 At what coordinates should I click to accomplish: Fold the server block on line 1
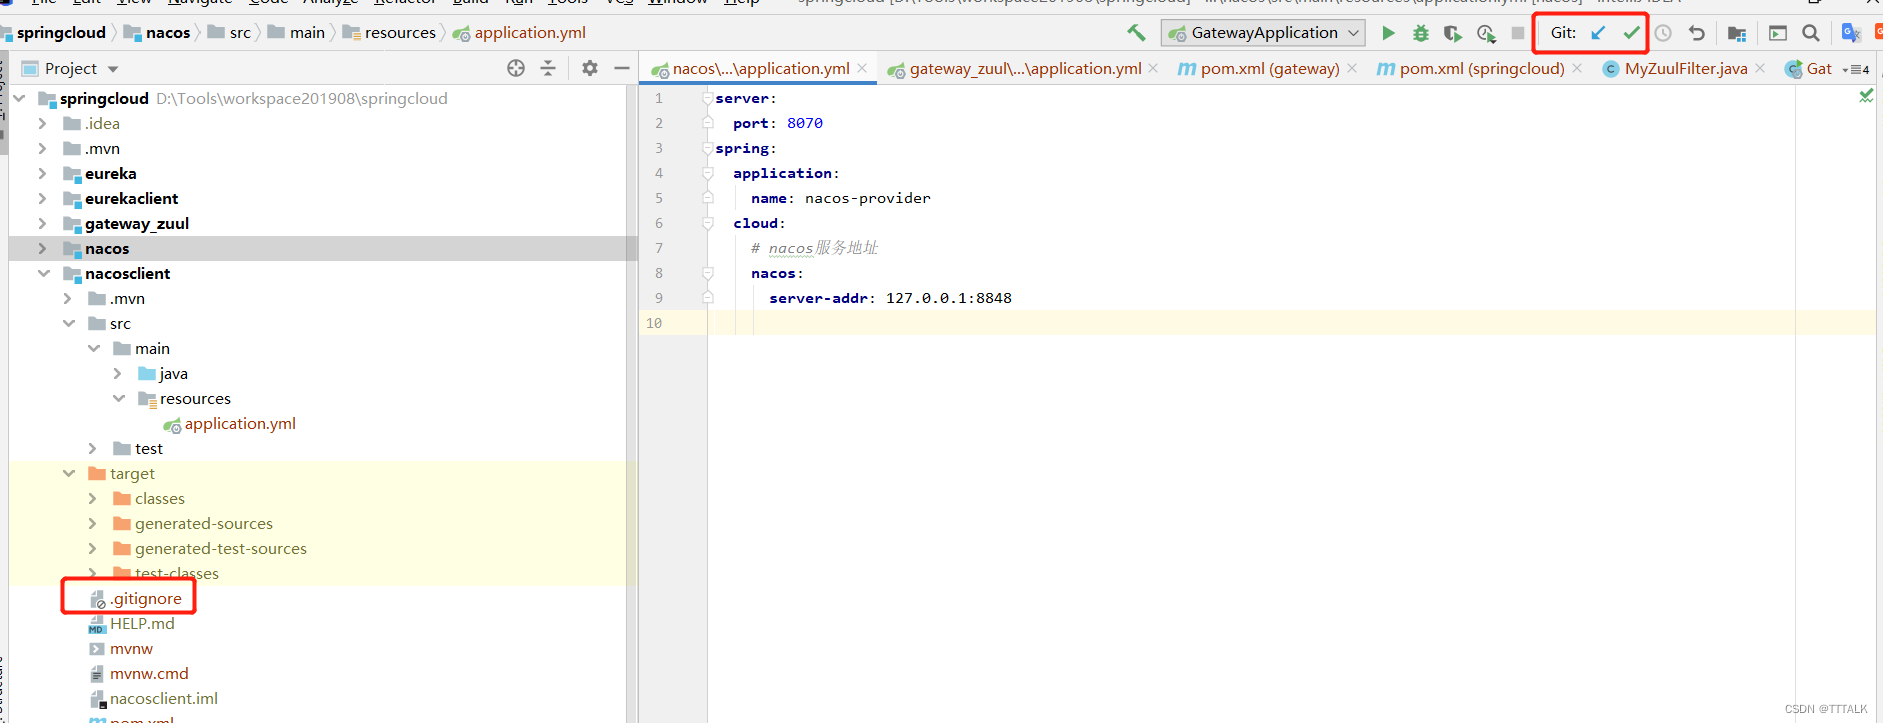[x=707, y=98]
